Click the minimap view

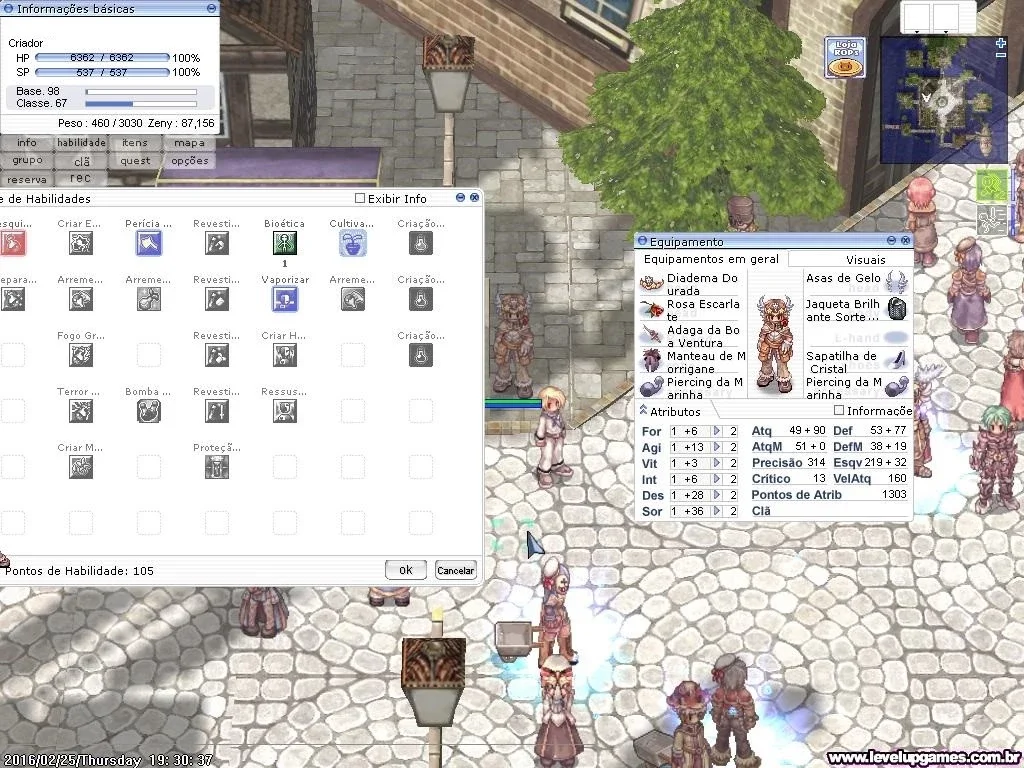[943, 100]
